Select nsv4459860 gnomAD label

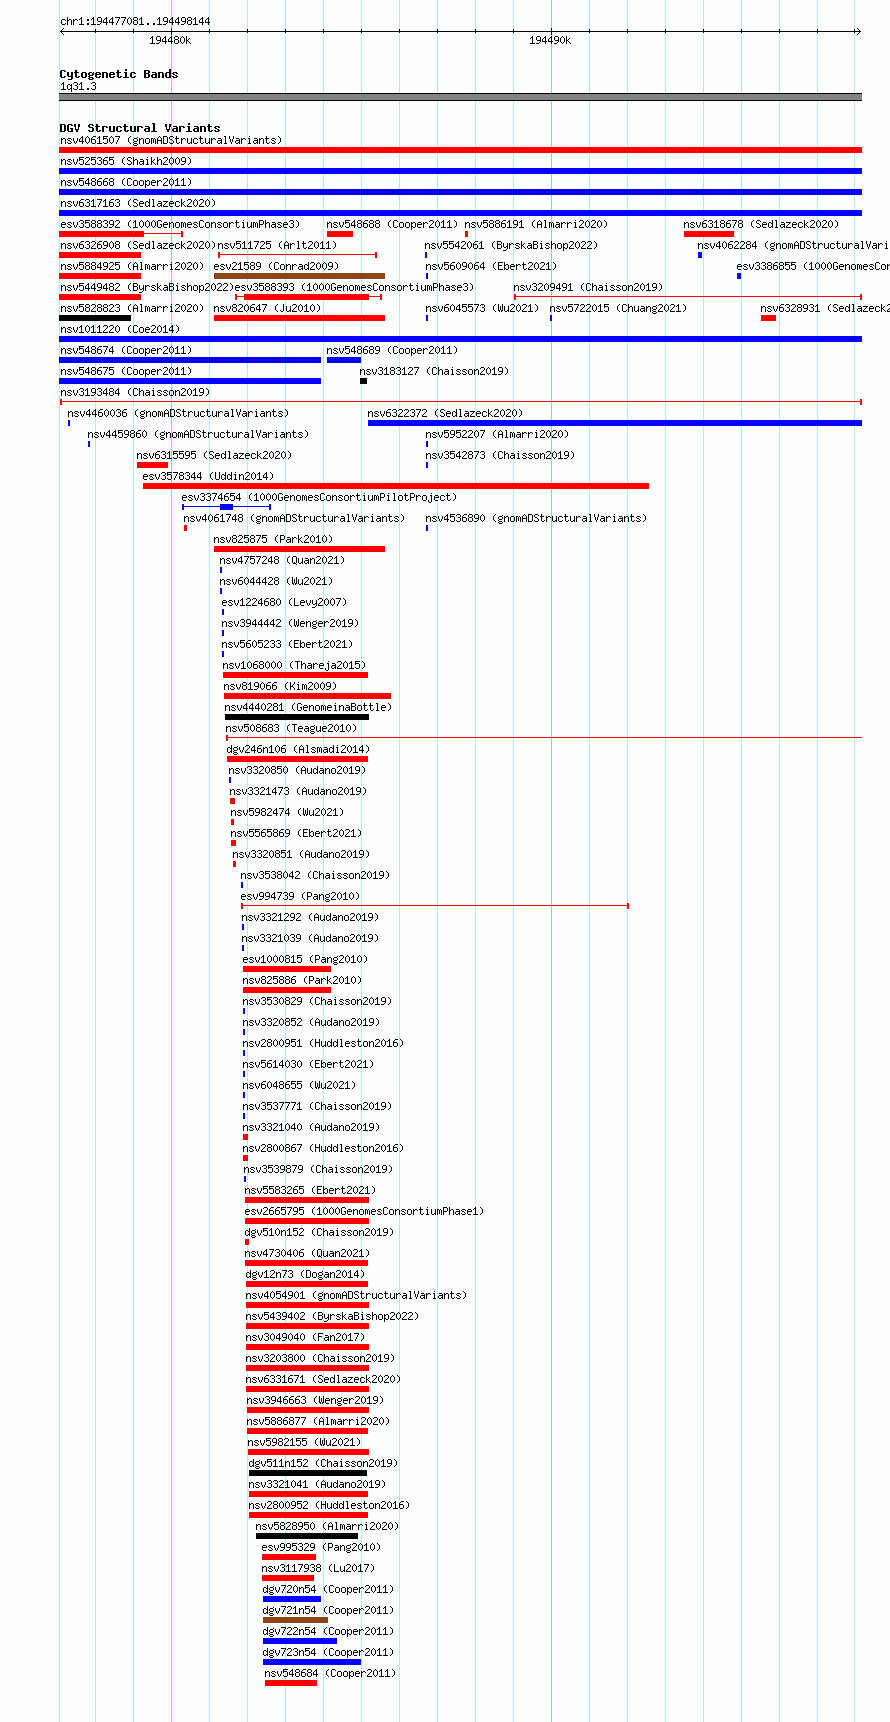[x=198, y=434]
